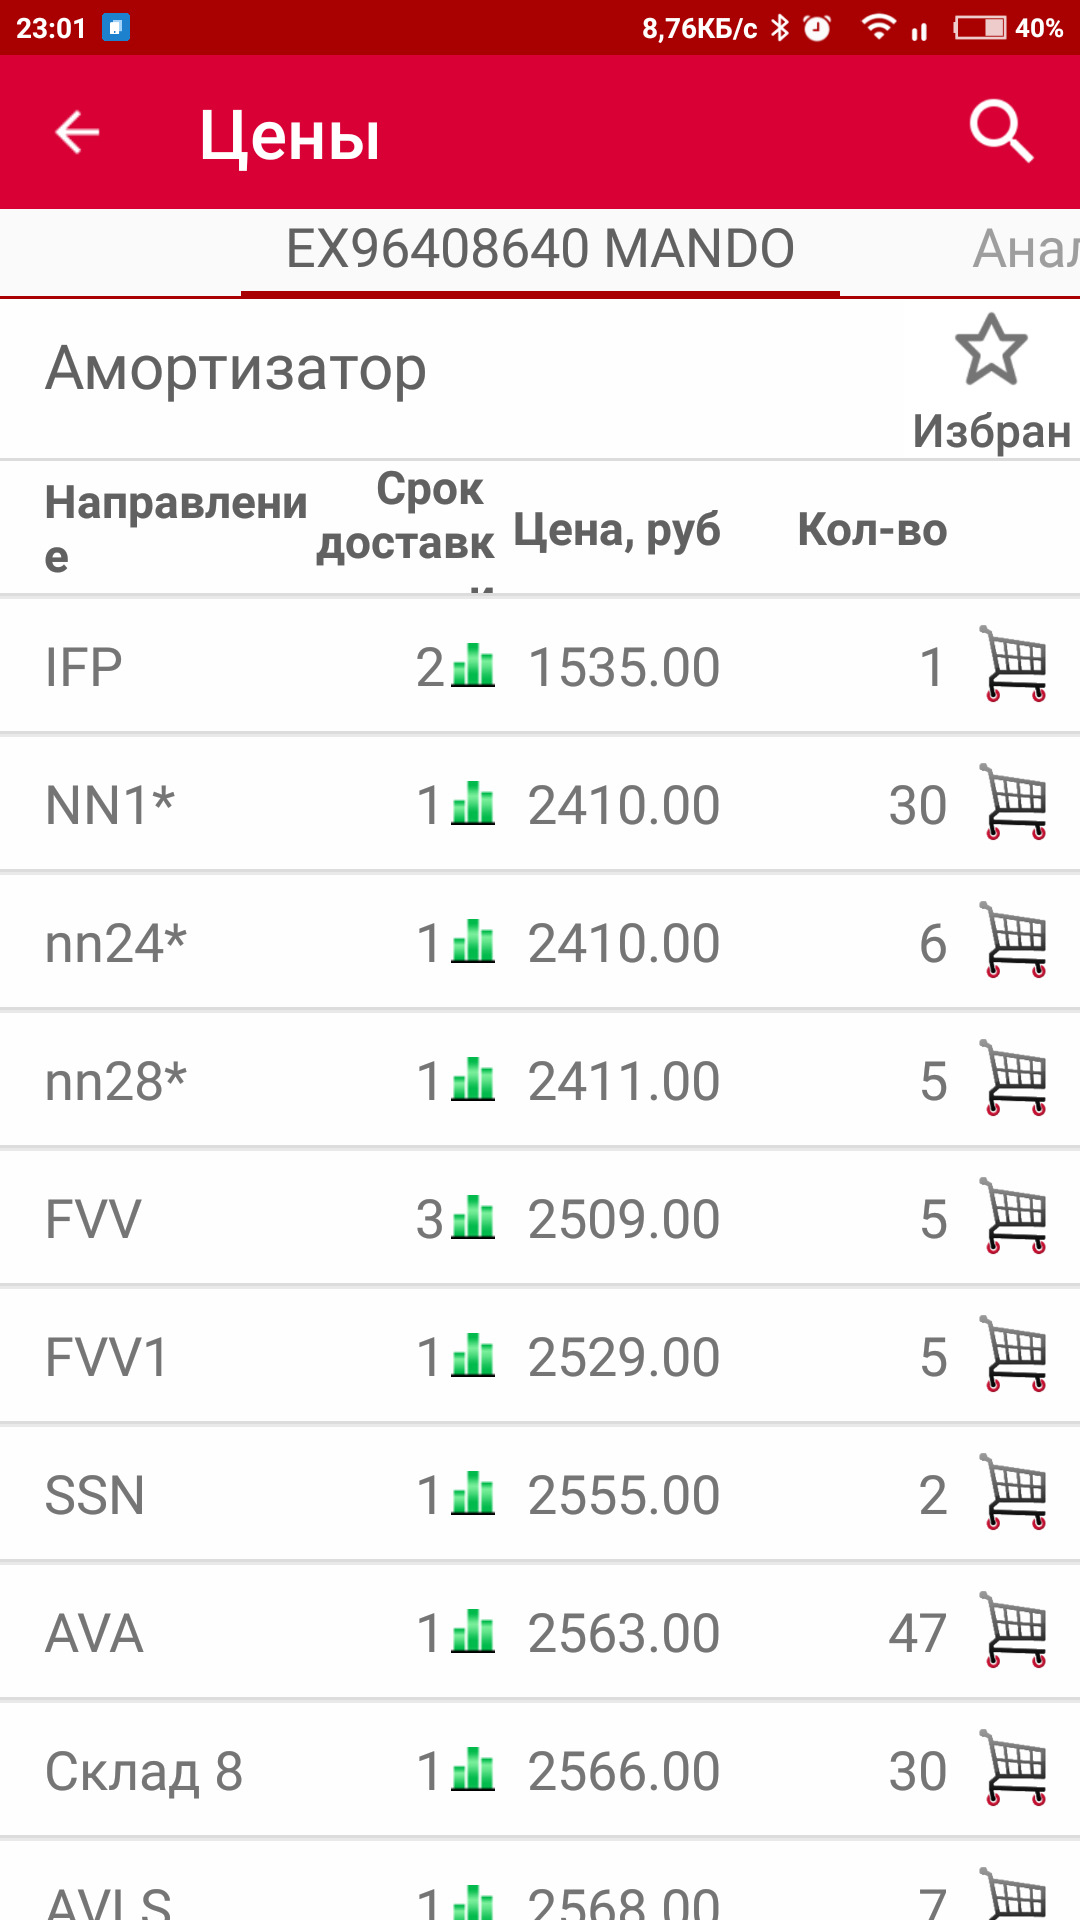Open the 2563.00 price for AVA
The height and width of the screenshot is (1920, 1080).
click(623, 1633)
